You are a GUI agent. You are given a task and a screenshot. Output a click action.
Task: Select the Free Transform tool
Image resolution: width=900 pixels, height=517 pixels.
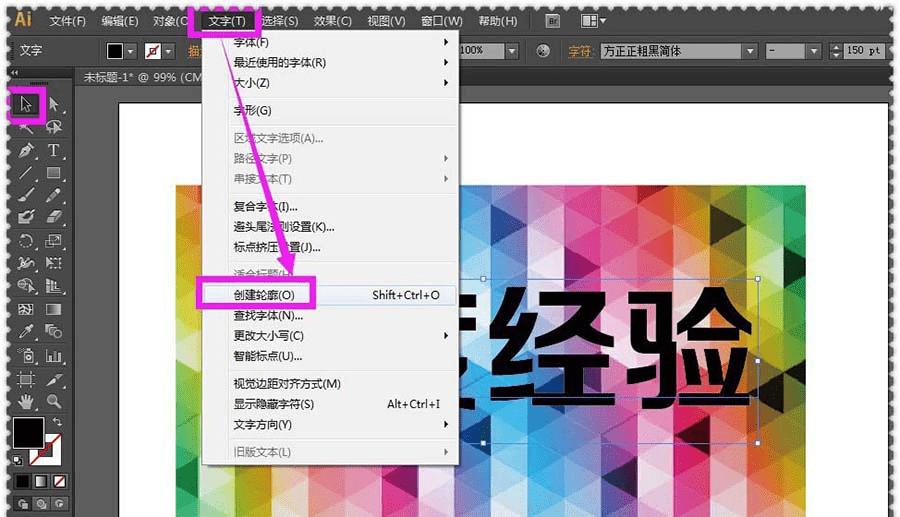click(x=53, y=263)
